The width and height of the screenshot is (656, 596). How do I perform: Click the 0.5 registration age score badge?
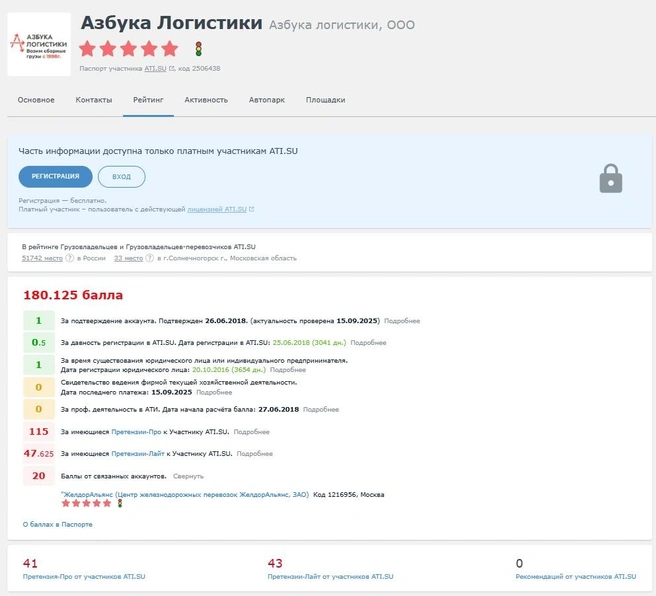[39, 342]
